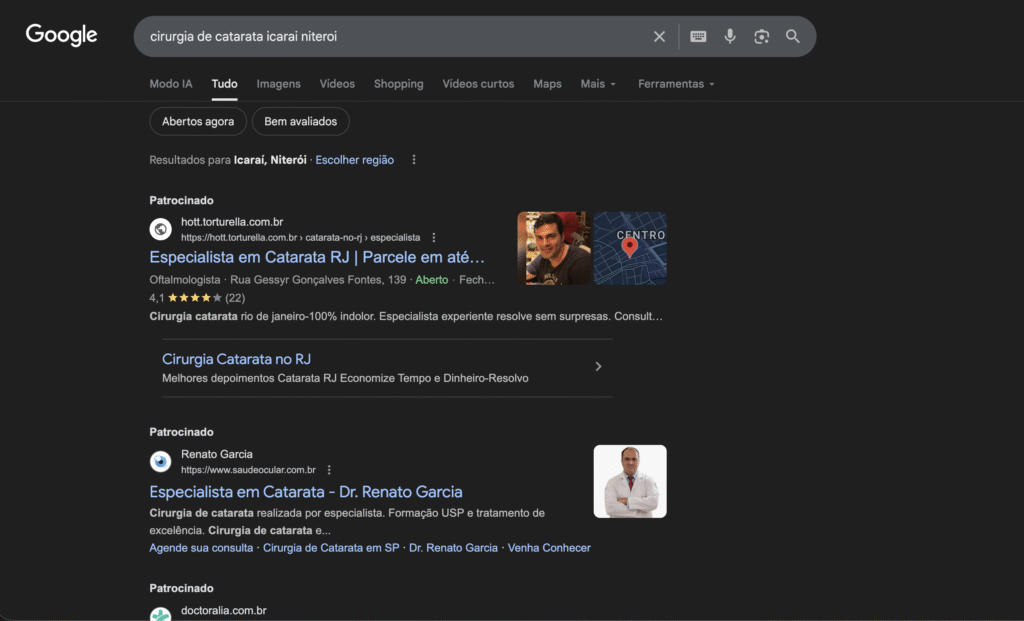Image resolution: width=1024 pixels, height=621 pixels.
Task: Open the Google logo homepage
Action: pos(61,35)
